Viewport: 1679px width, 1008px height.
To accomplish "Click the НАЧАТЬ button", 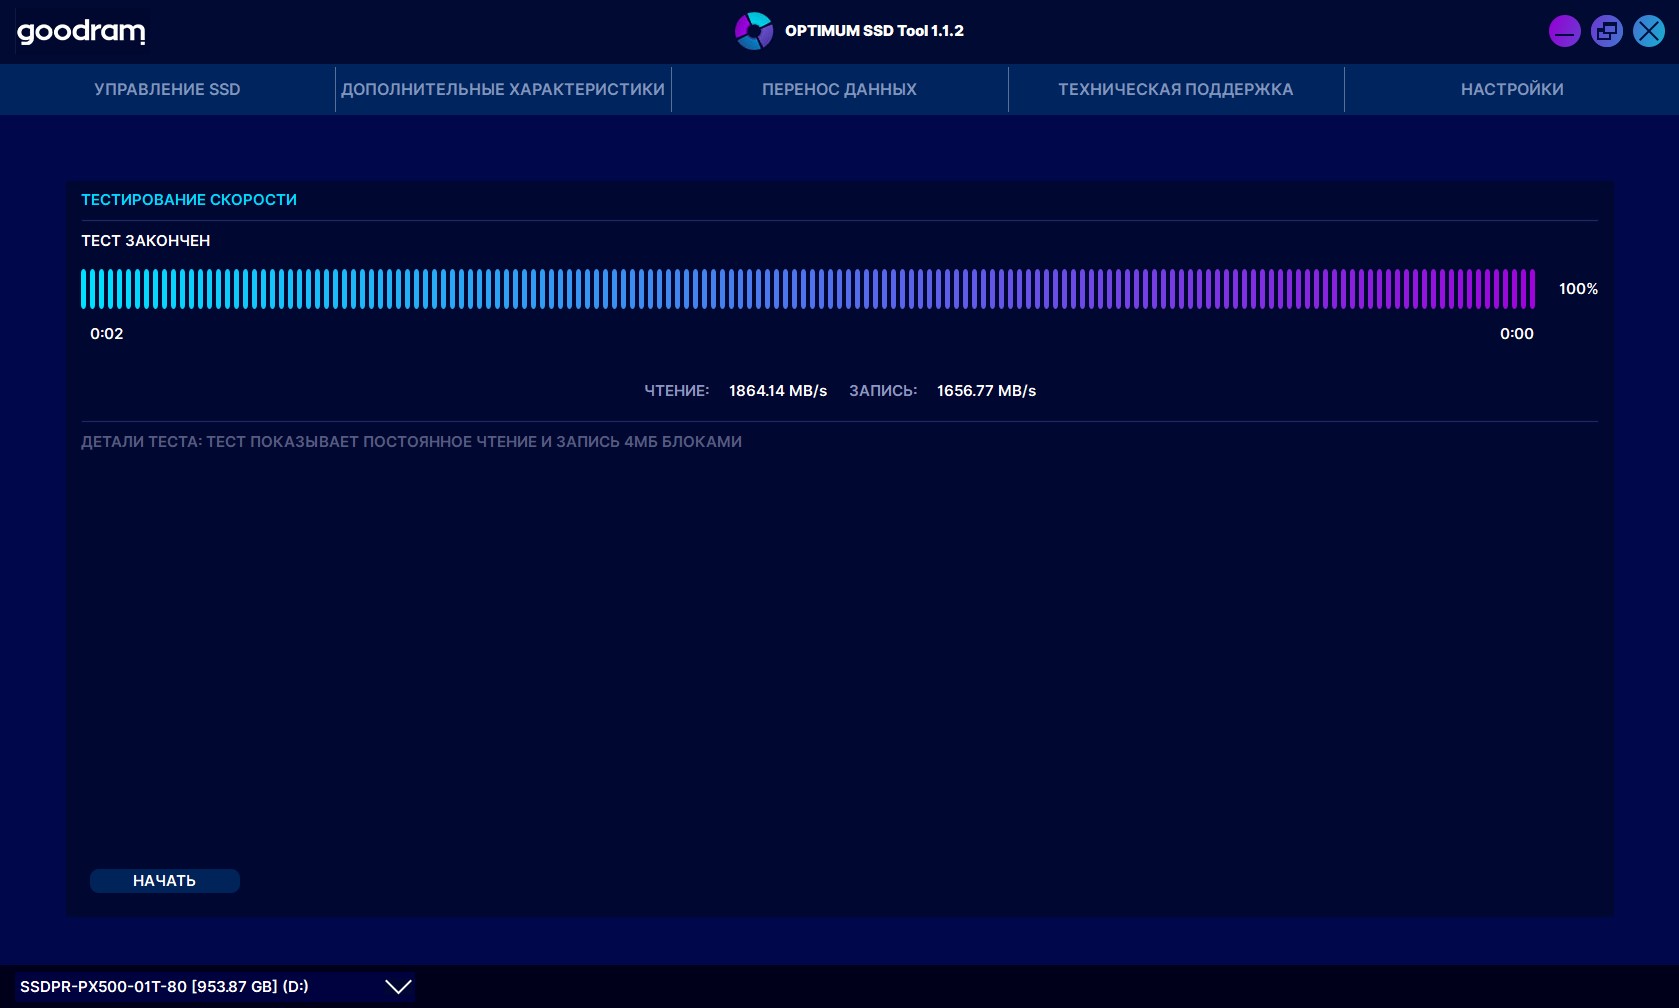I will 165,881.
